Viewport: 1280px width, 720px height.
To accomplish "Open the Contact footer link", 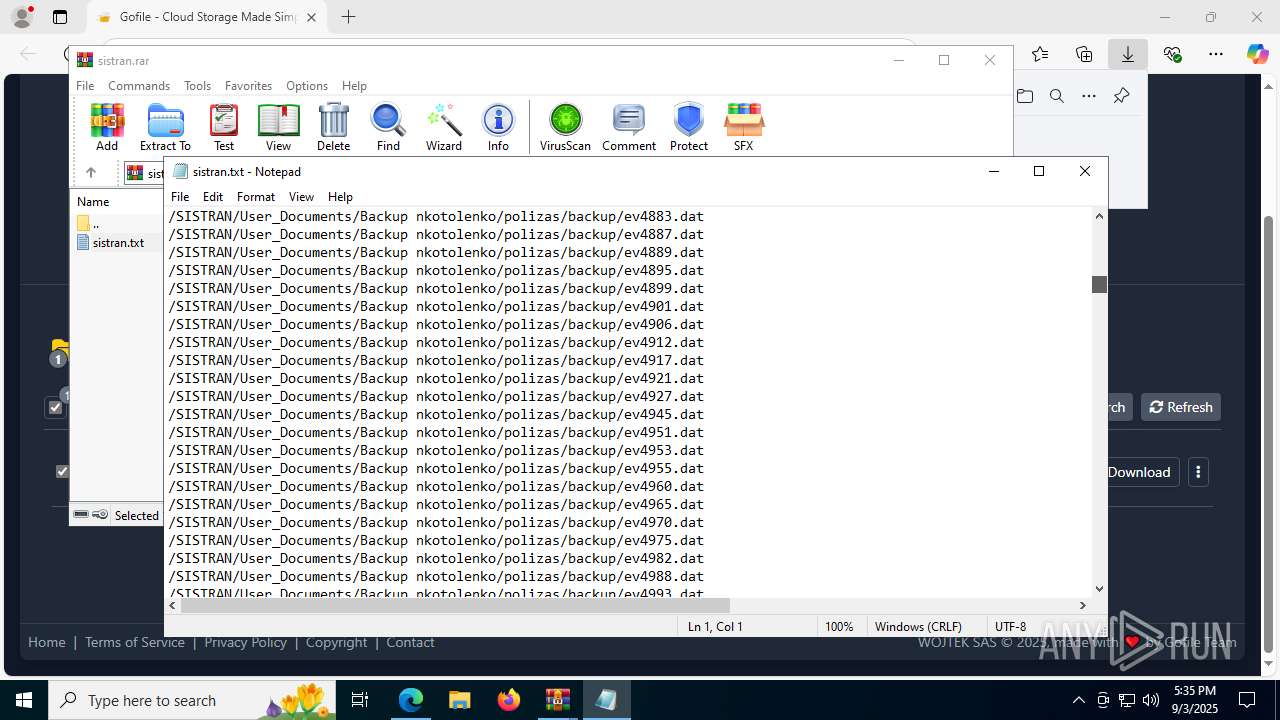I will 410,642.
